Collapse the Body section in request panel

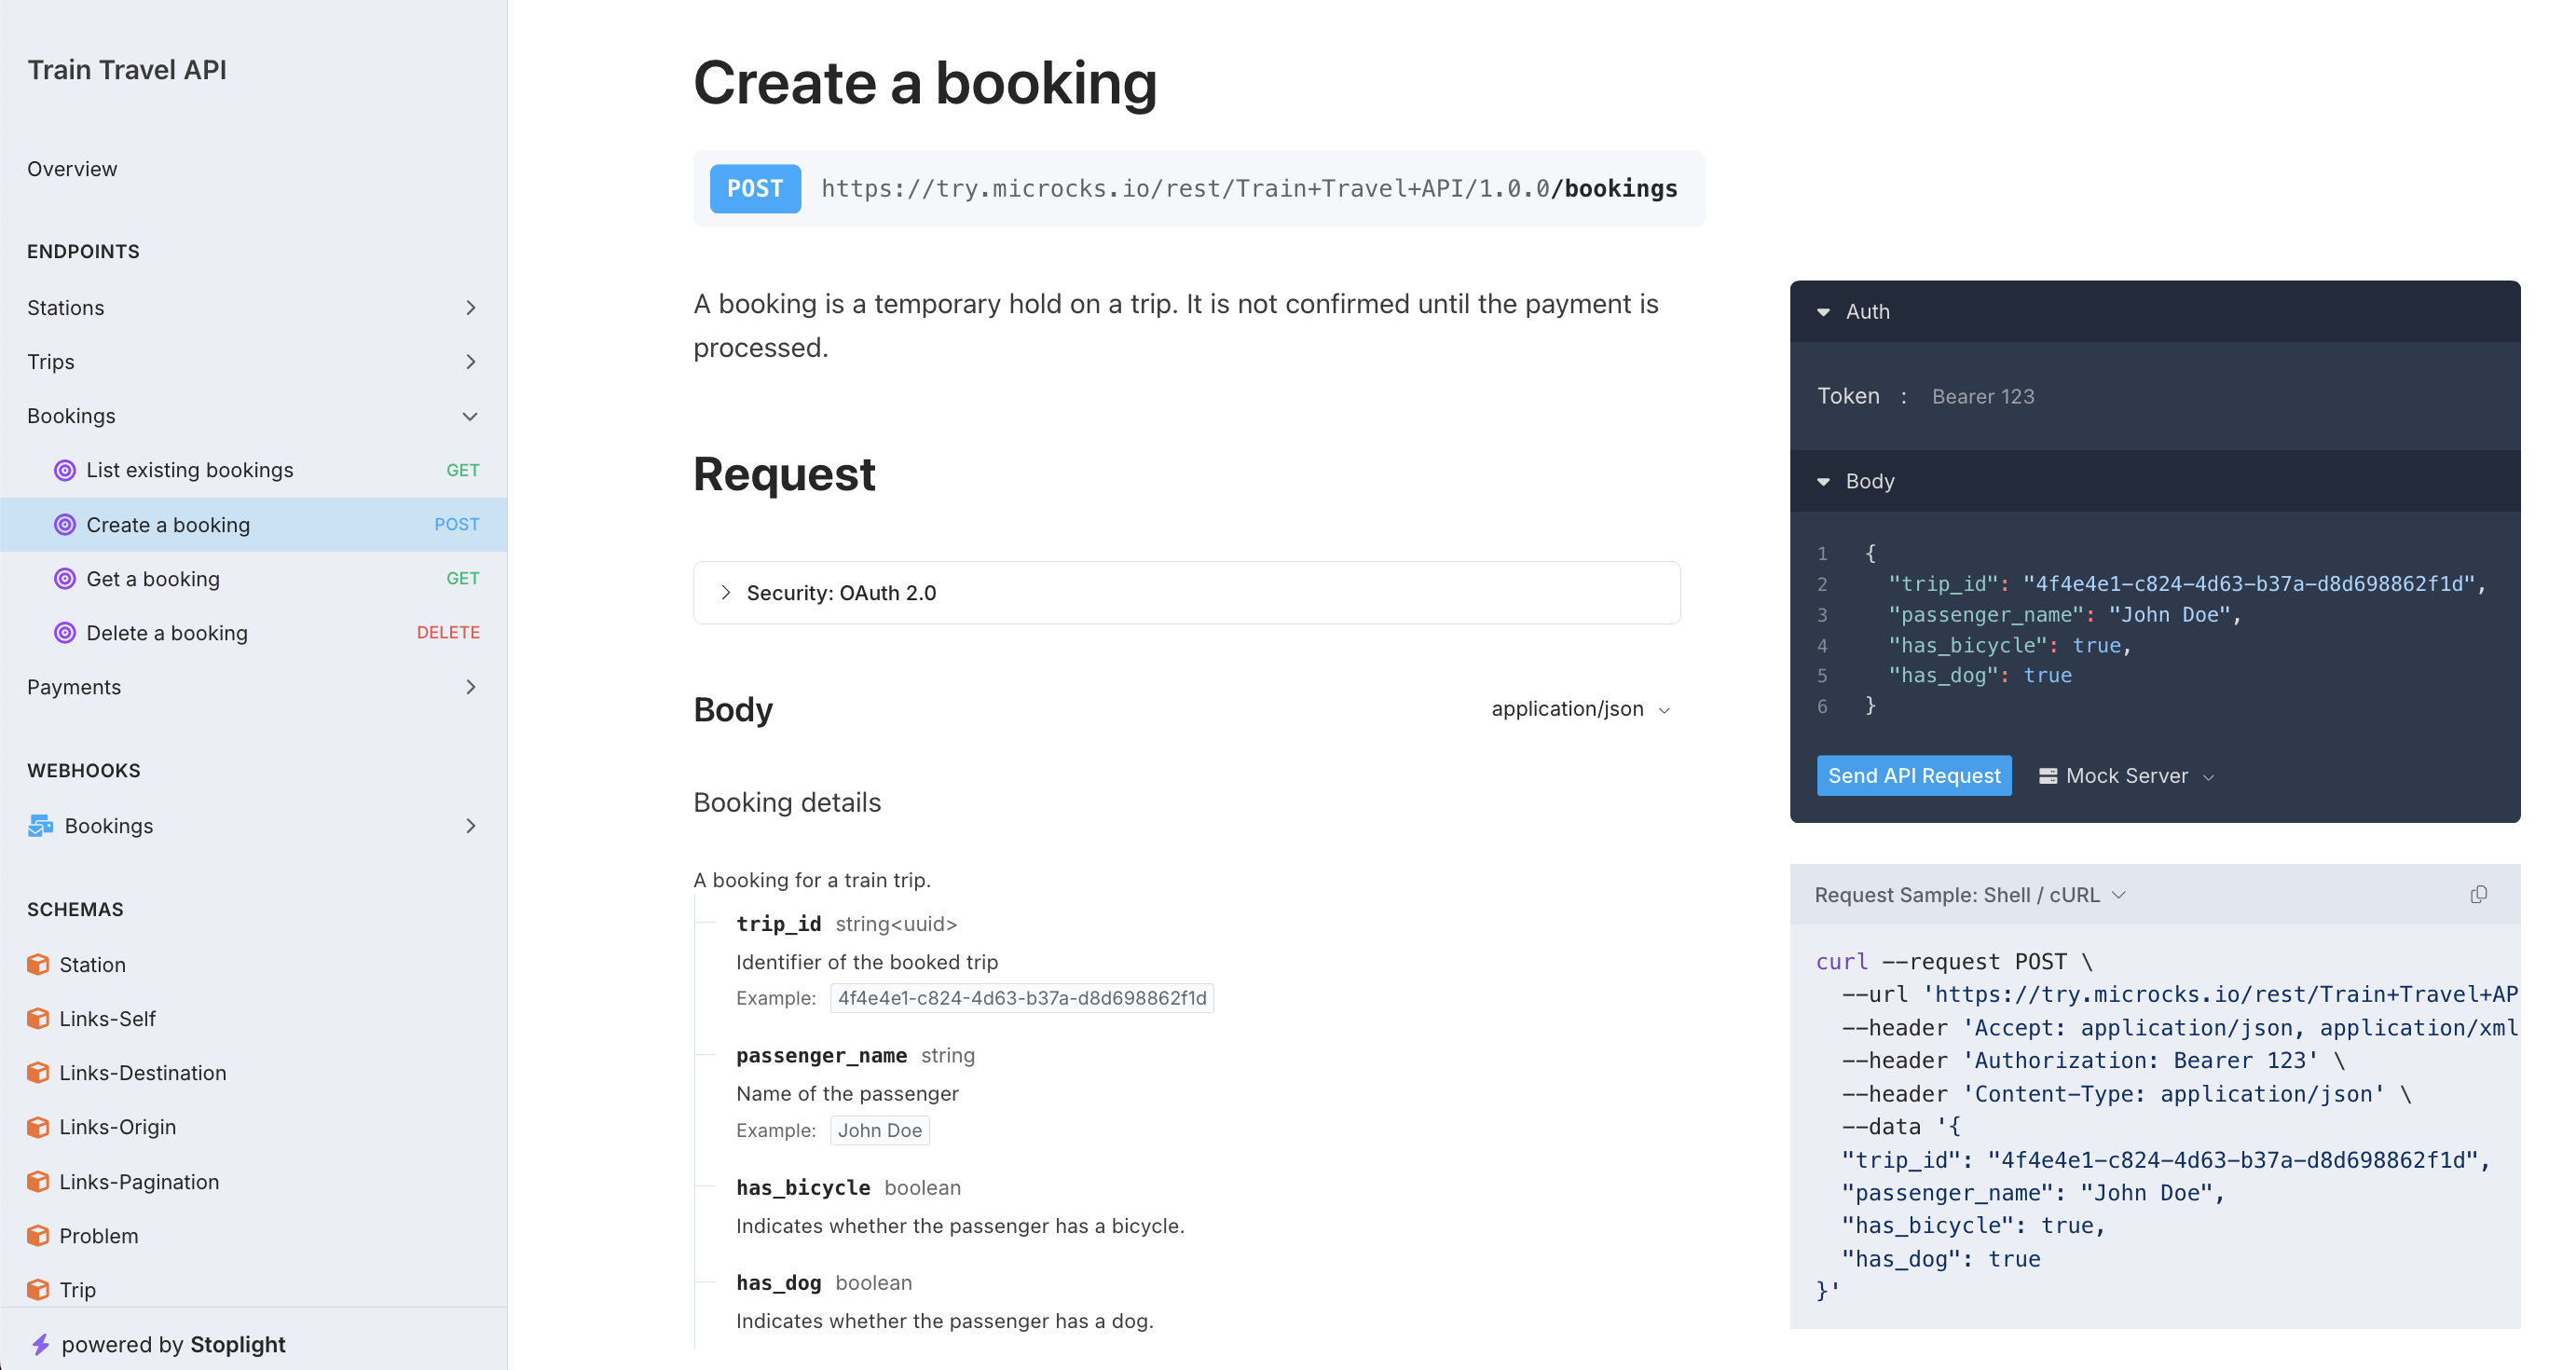1823,481
